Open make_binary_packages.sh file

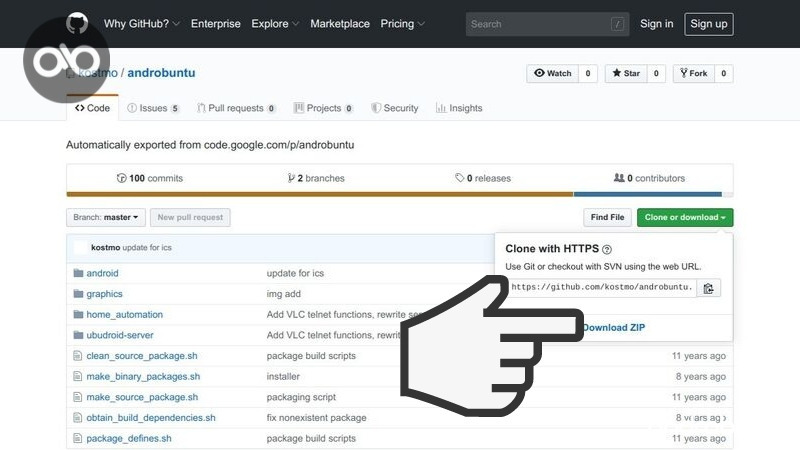tap(143, 377)
